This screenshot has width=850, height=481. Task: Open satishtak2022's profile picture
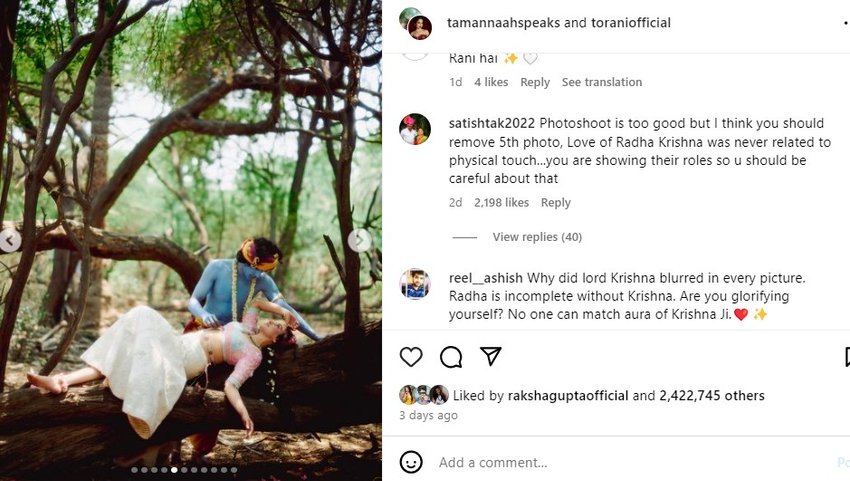tap(415, 130)
